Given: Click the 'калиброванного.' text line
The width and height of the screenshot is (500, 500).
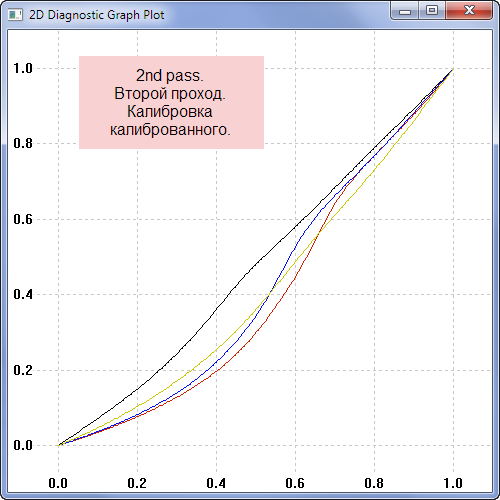Looking at the screenshot, I should (170, 130).
